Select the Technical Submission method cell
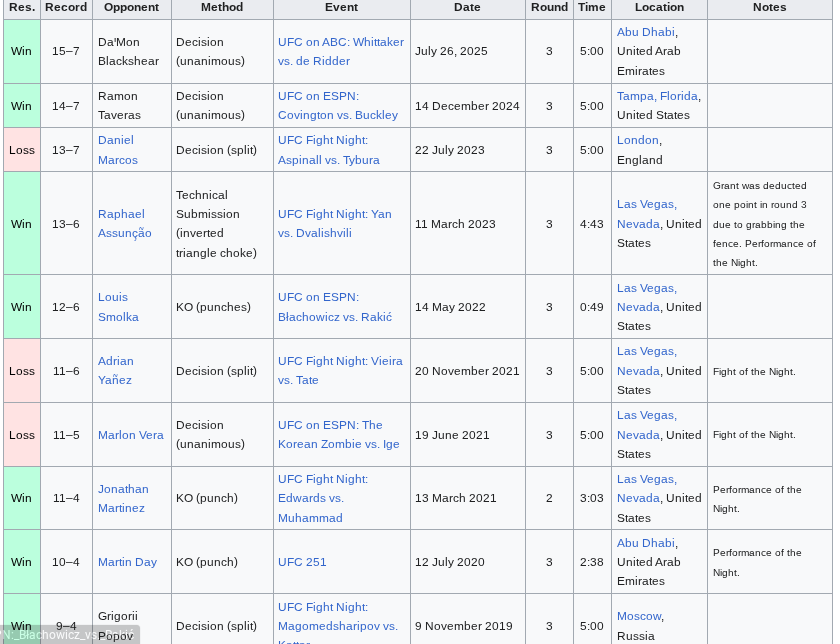 (x=222, y=223)
